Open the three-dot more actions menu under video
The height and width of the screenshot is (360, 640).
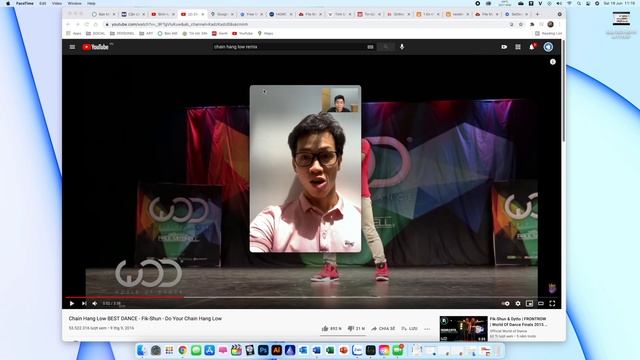pos(427,329)
